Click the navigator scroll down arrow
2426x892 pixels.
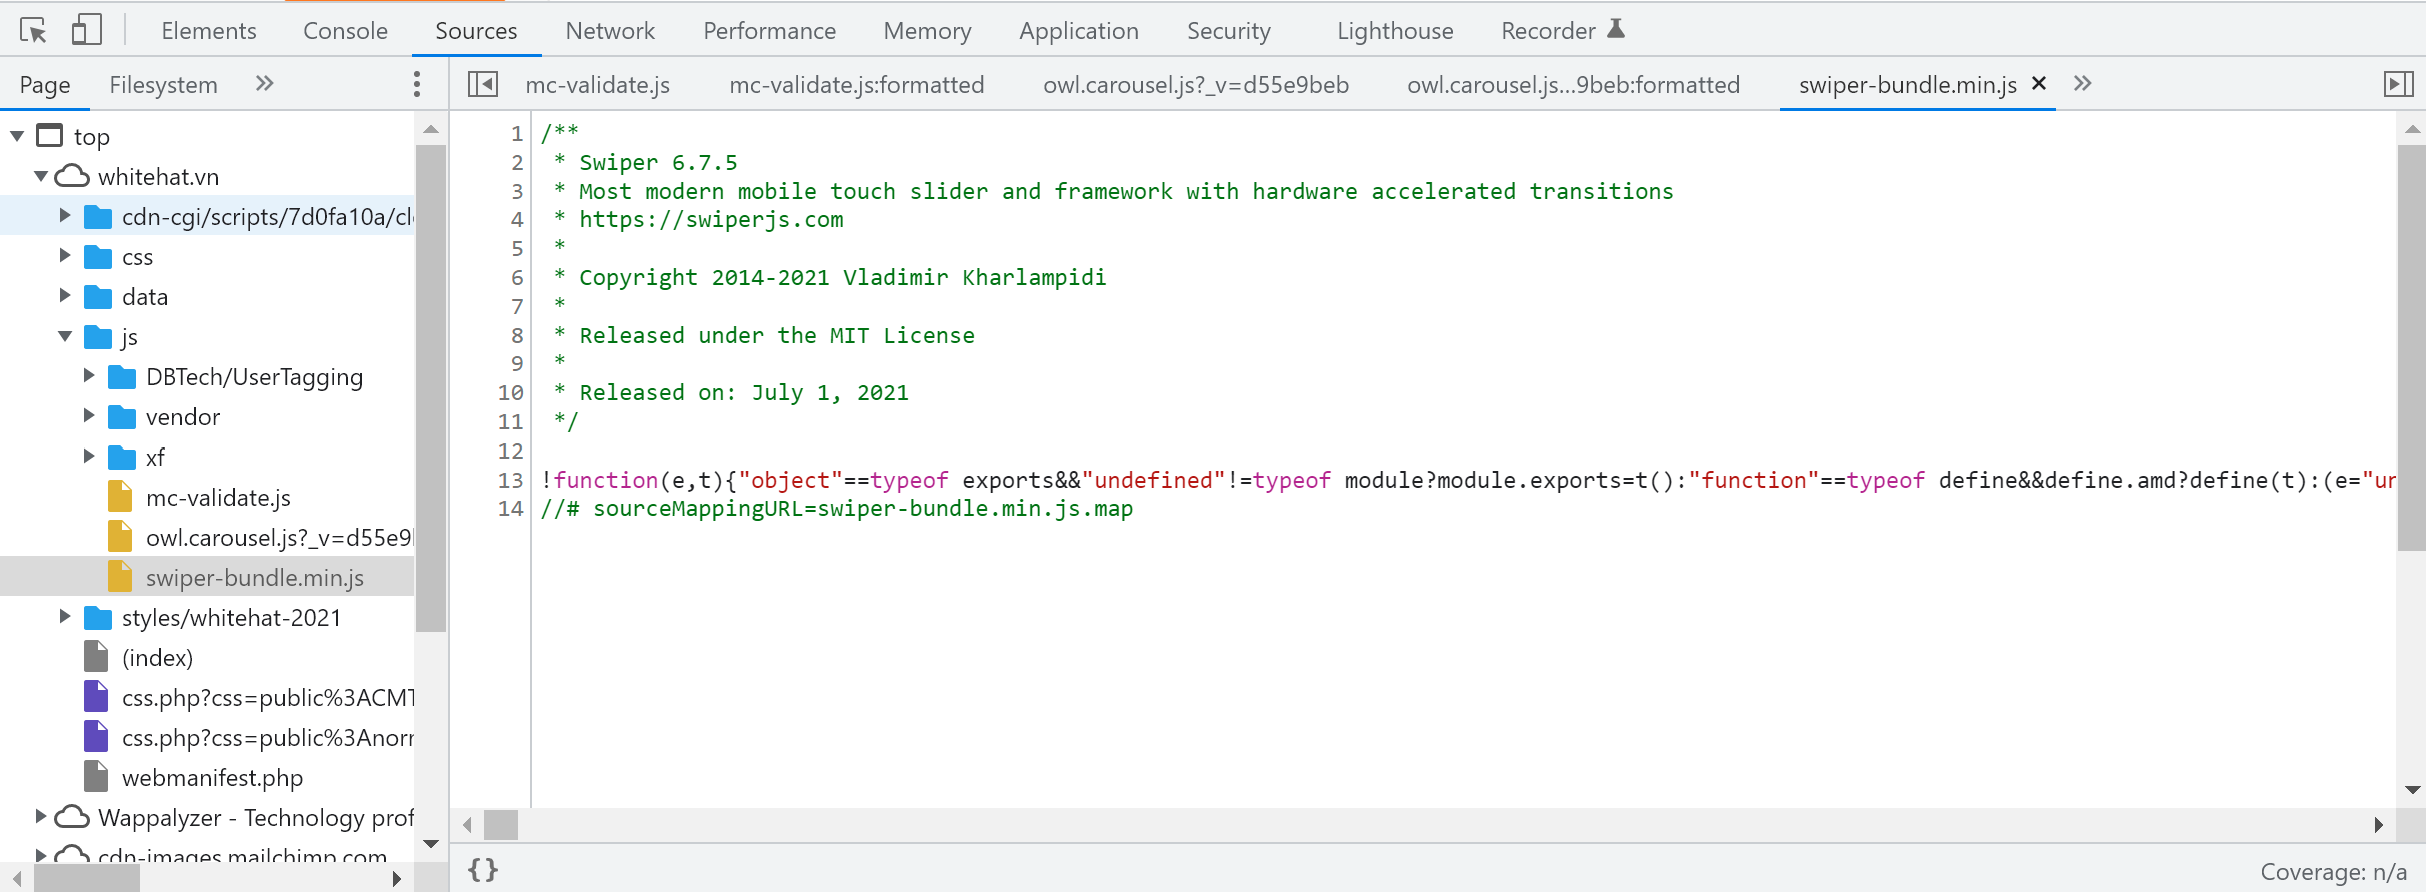pyautogui.click(x=431, y=844)
